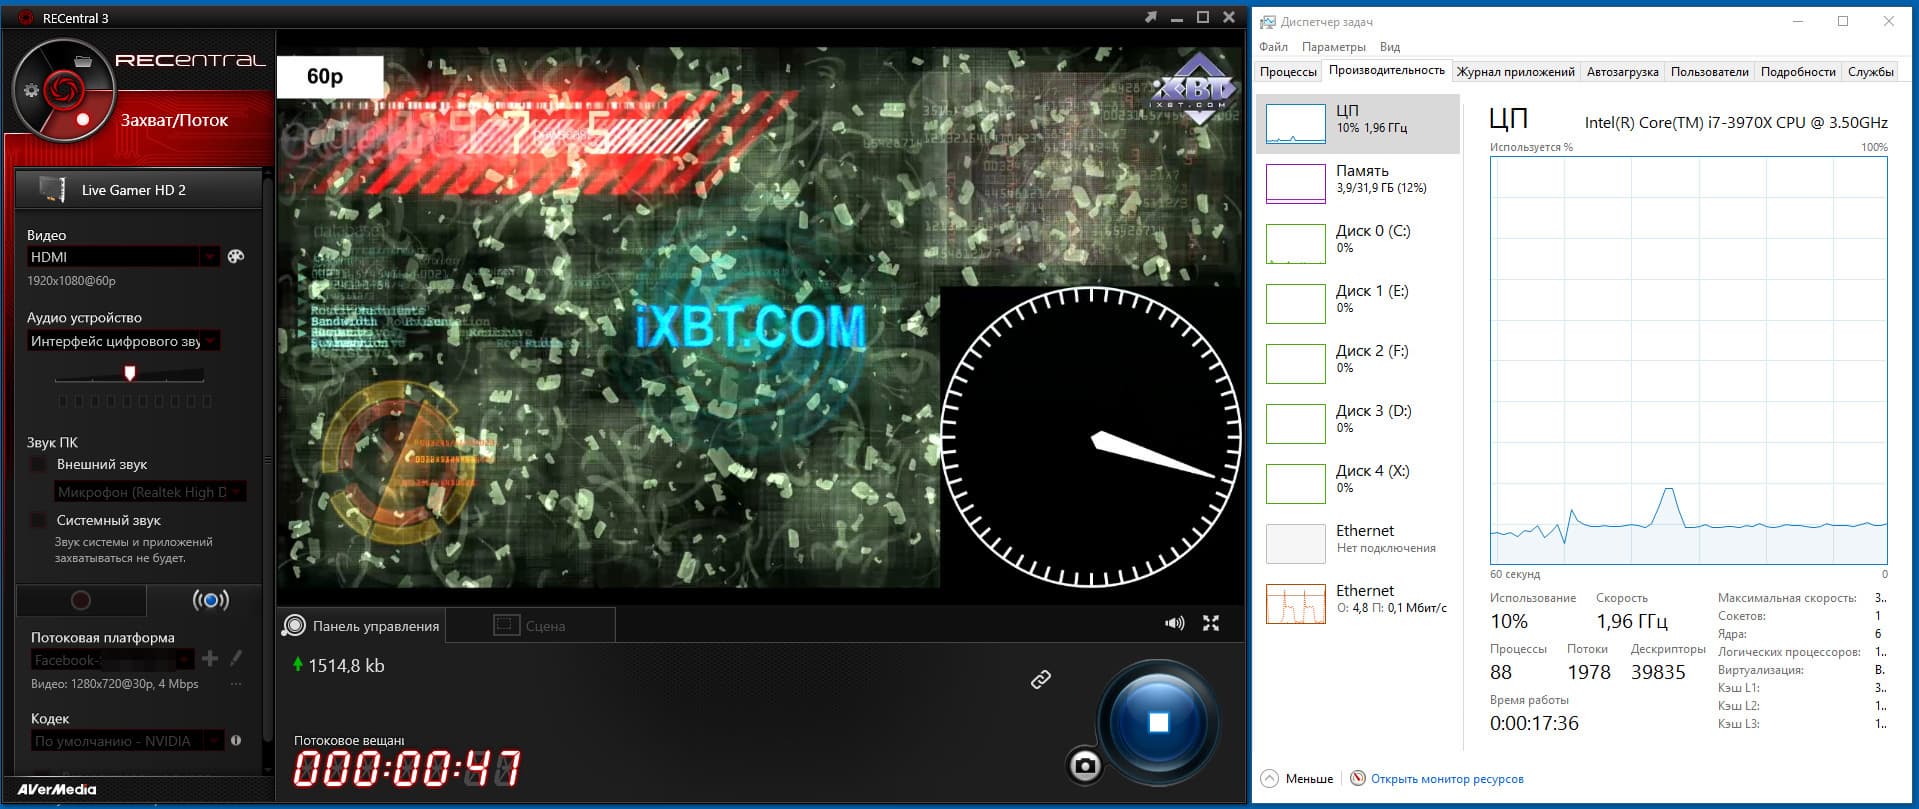Select Диск 2 (F:) performance item
1919x809 pixels.
click(1358, 364)
